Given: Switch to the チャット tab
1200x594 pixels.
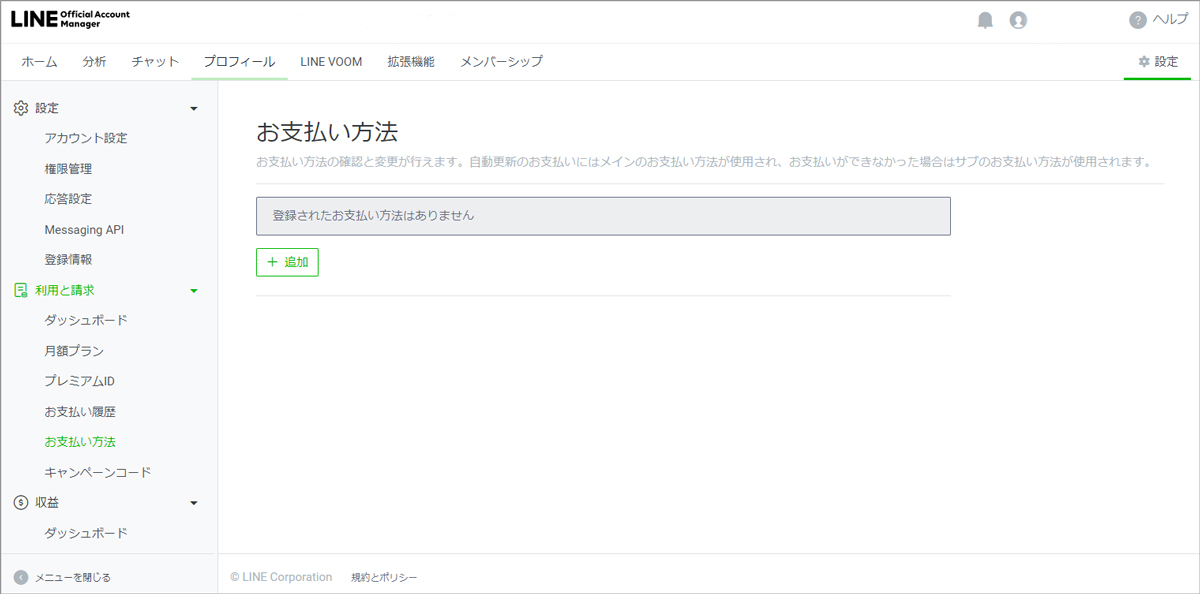Looking at the screenshot, I should click(155, 62).
